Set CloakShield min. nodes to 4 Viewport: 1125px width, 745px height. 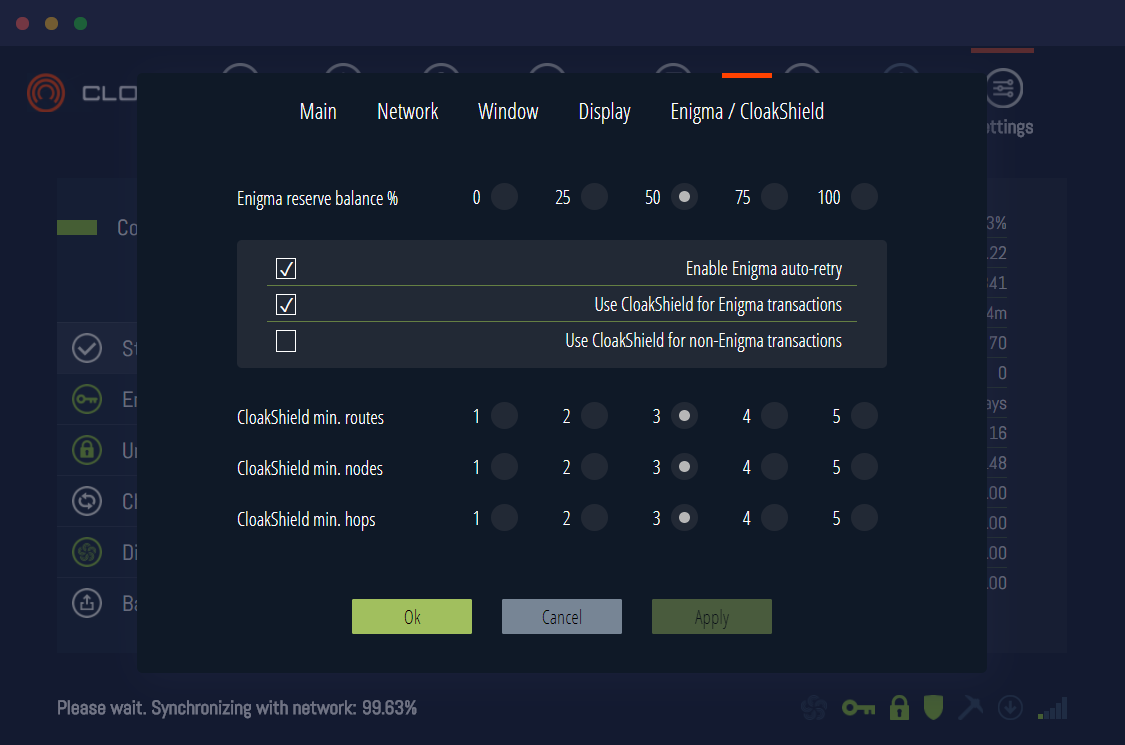pos(774,467)
